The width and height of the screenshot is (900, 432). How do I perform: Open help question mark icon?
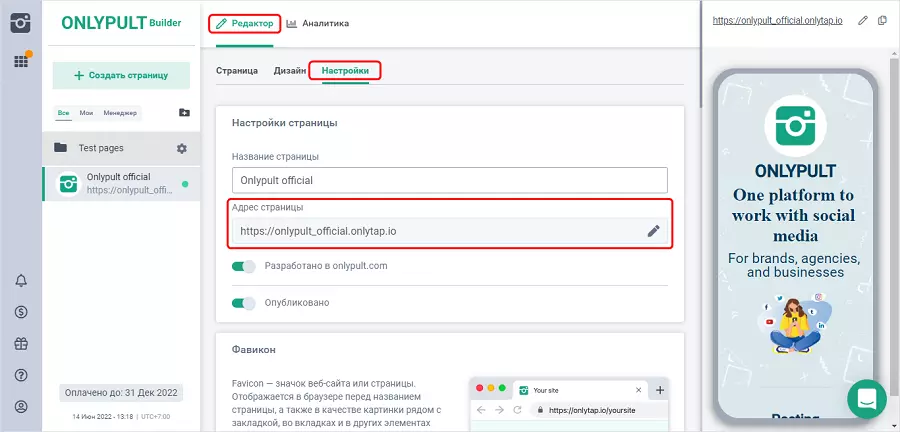click(x=20, y=375)
